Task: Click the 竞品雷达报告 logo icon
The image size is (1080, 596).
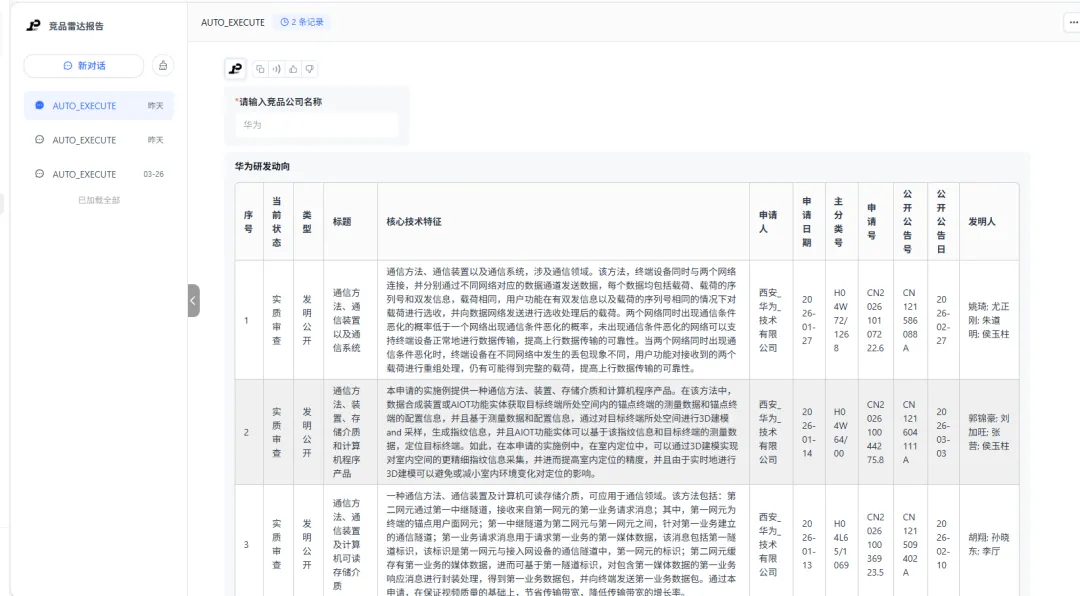Action: pyautogui.click(x=33, y=25)
